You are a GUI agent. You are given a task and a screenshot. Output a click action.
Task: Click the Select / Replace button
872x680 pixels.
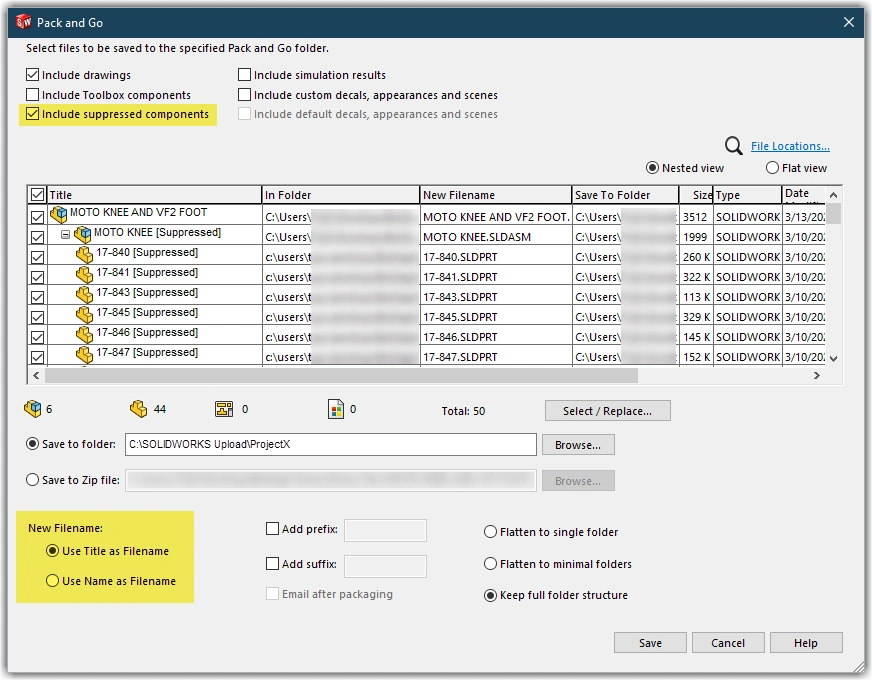pyautogui.click(x=607, y=411)
